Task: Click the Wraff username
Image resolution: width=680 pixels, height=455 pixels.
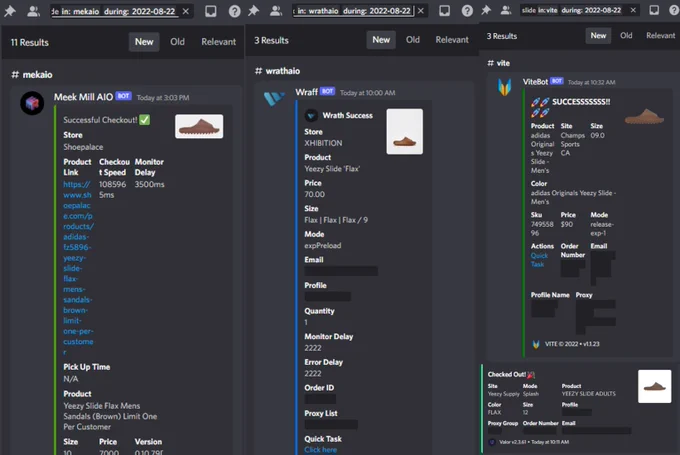Action: coord(306,92)
